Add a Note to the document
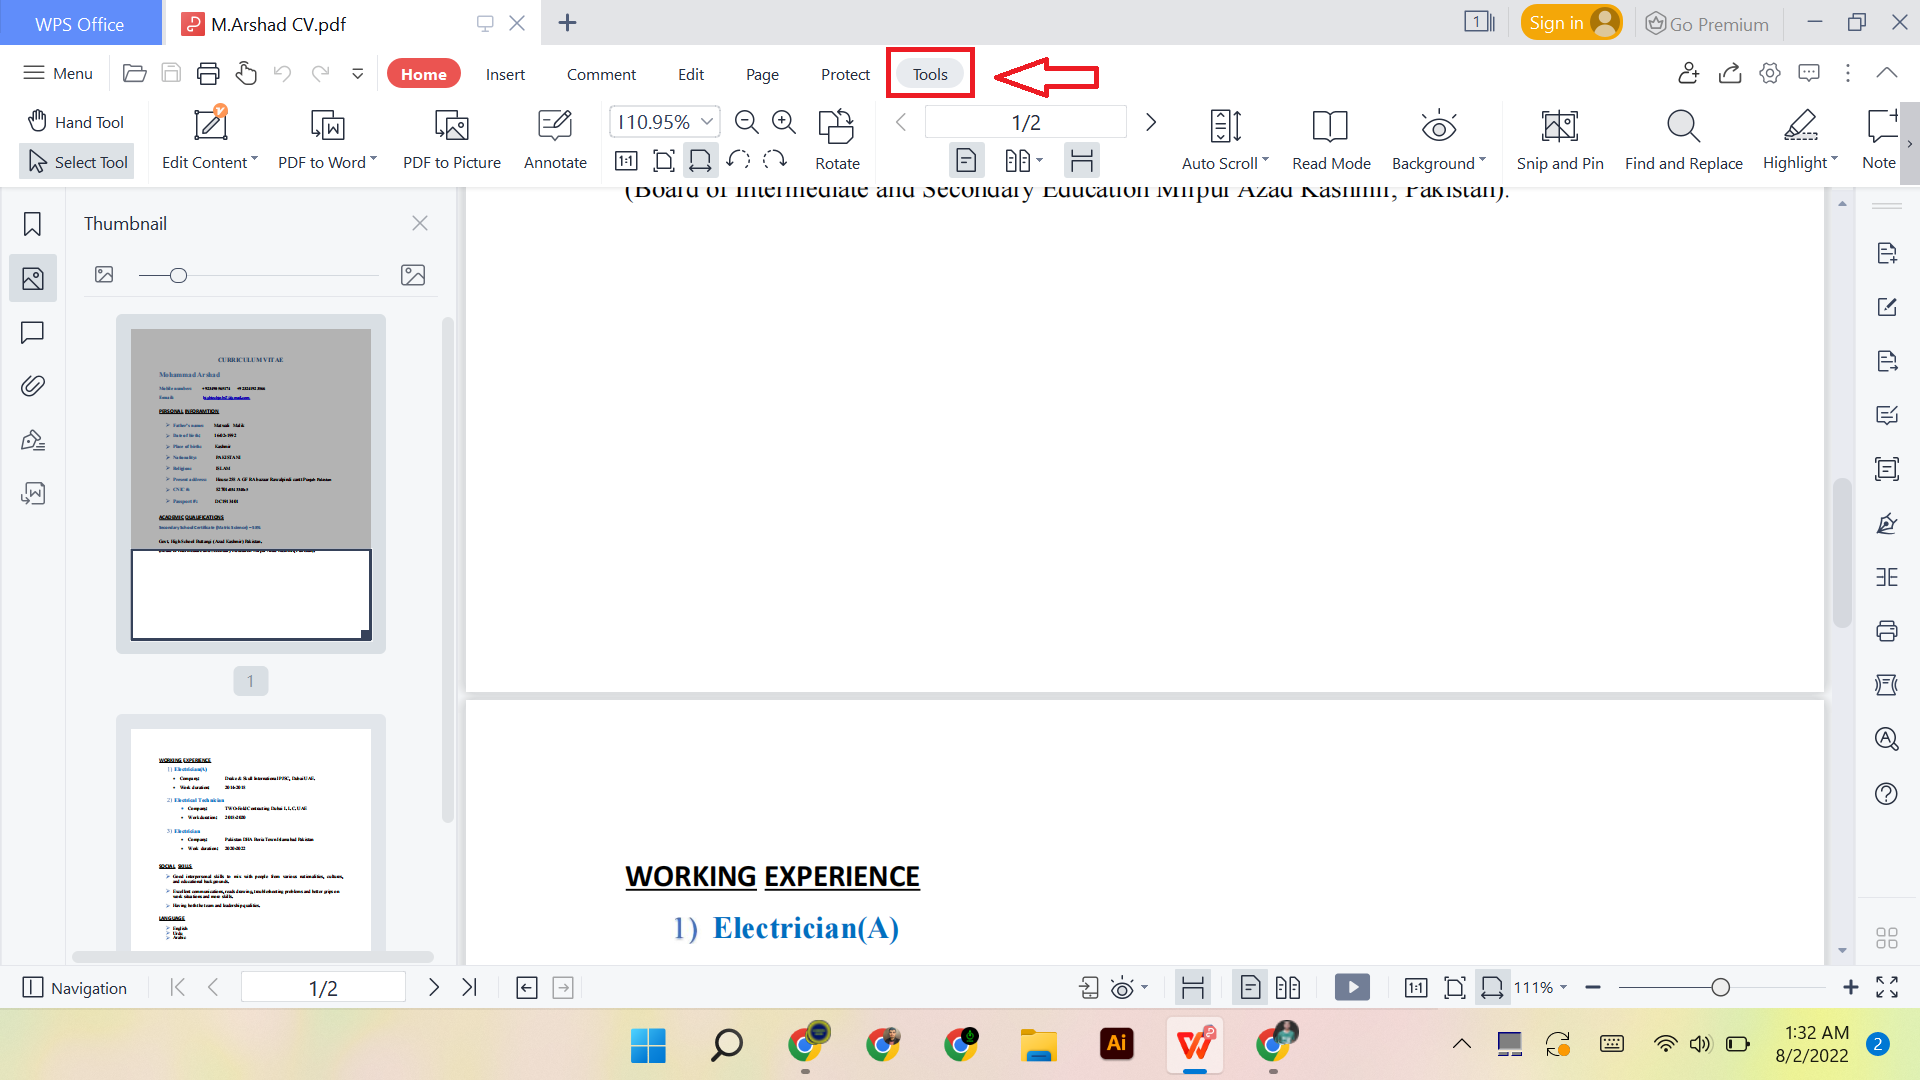The height and width of the screenshot is (1080, 1920). [1879, 138]
